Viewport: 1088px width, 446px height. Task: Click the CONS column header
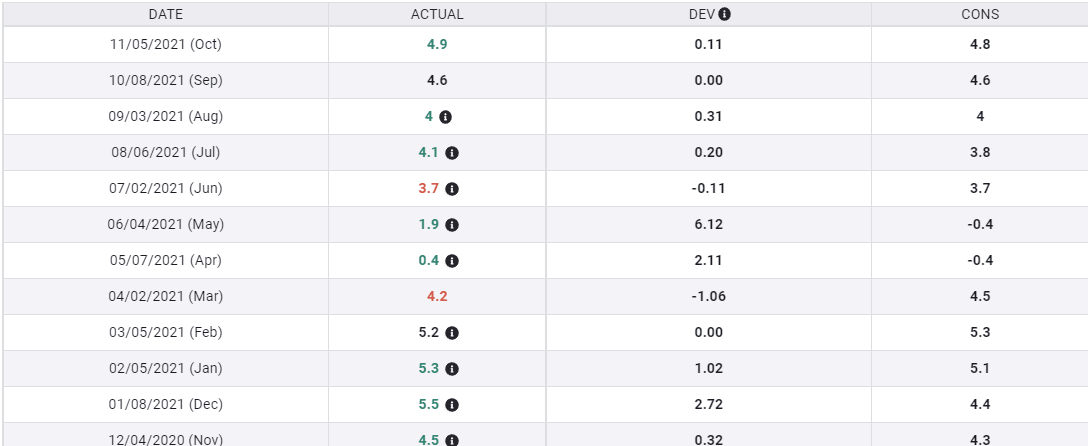(979, 15)
